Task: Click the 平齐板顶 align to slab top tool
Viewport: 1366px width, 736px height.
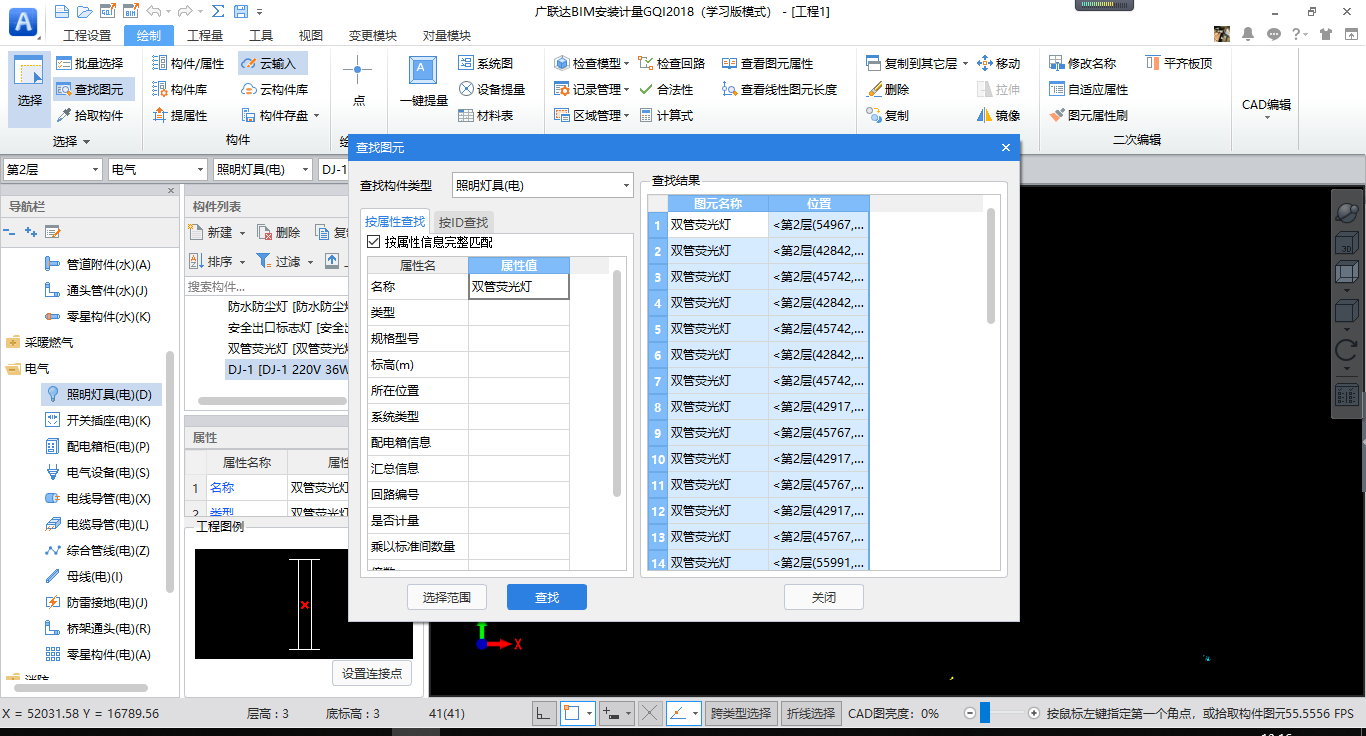Action: (x=1178, y=63)
